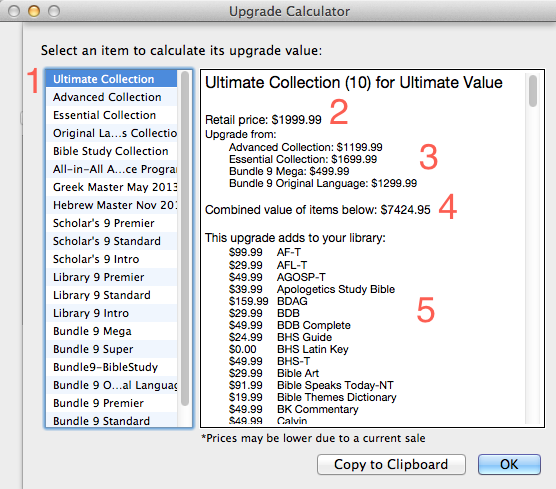Select Bundle9-BibleStudy item
The width and height of the screenshot is (556, 489).
(112, 367)
